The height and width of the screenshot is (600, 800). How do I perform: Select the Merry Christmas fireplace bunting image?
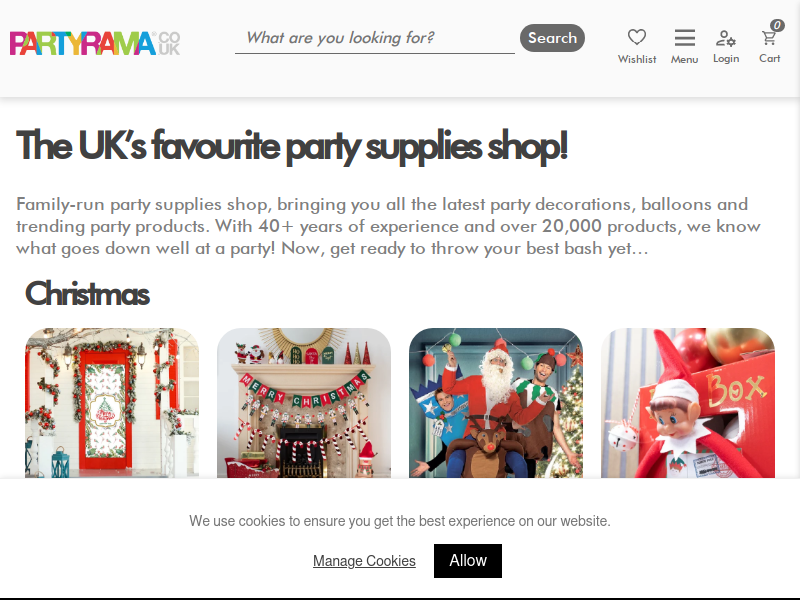(304, 403)
